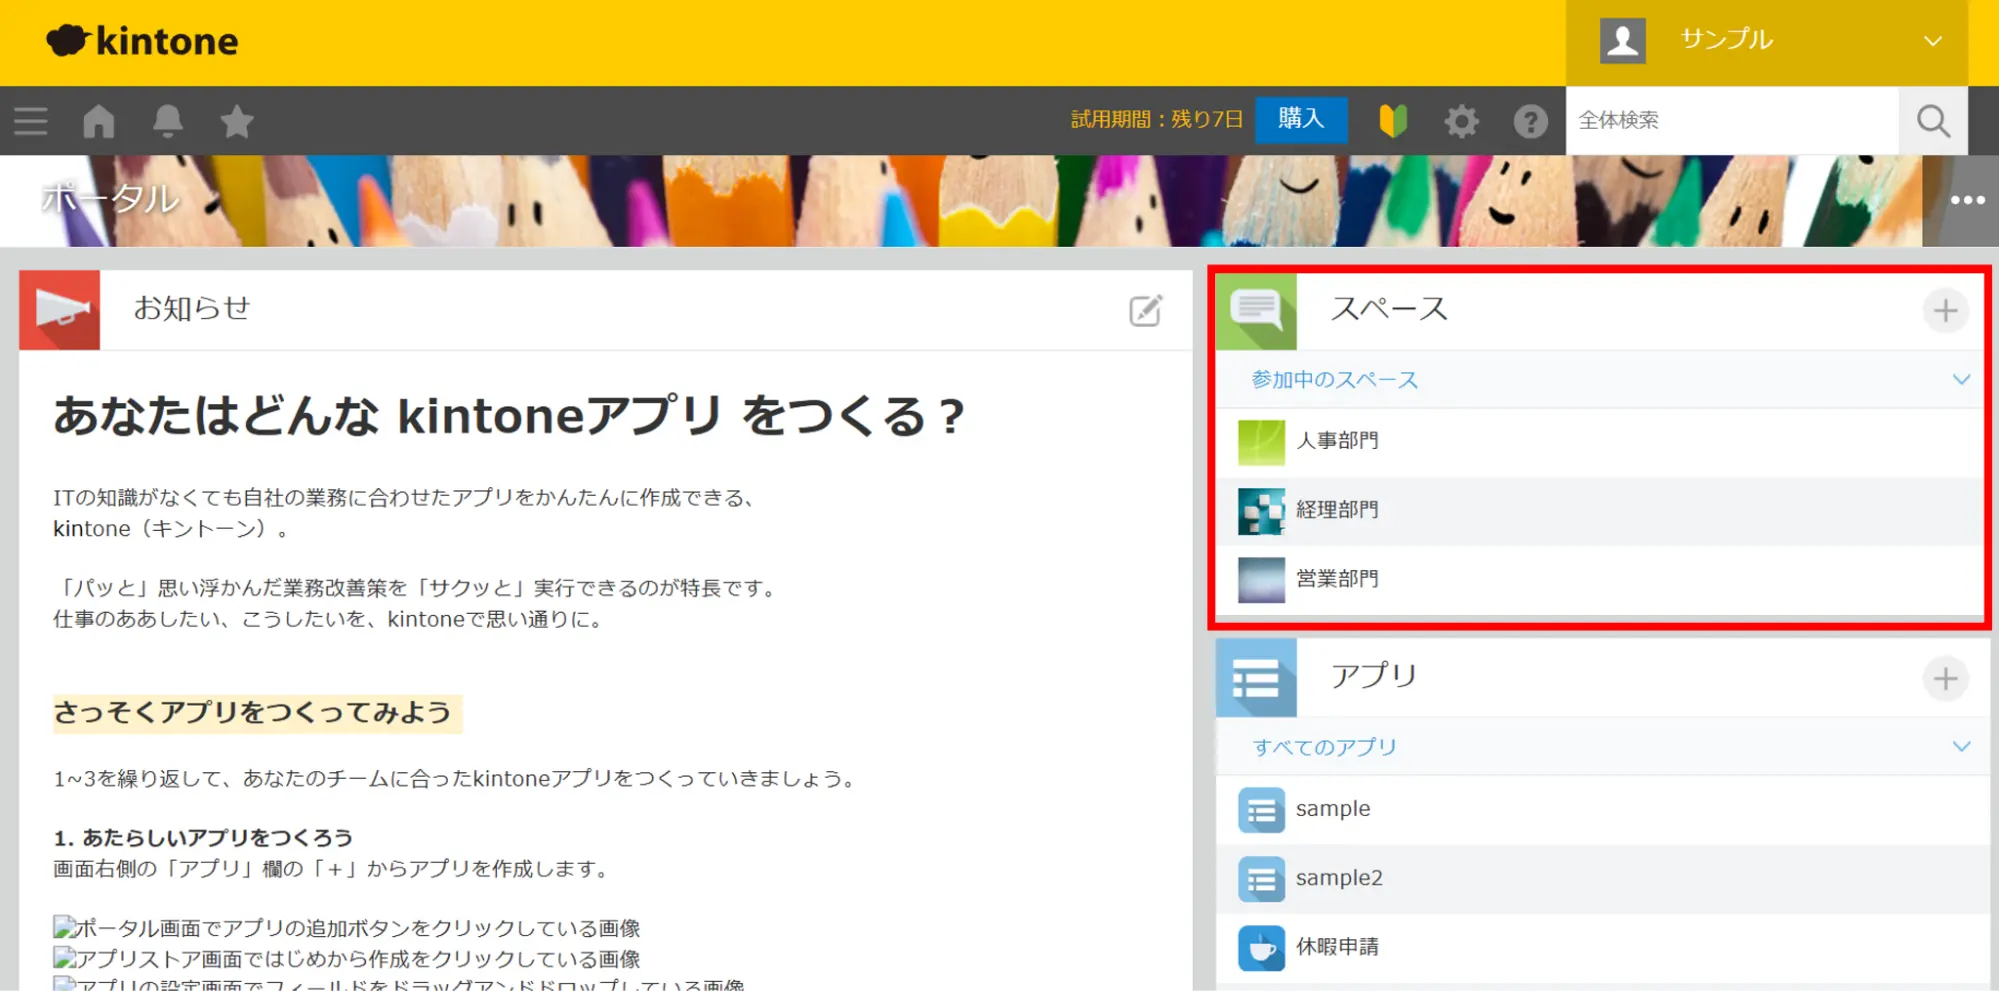Screen dimensions: 1999x991
Task: Open portal options three-dot menu
Action: click(1966, 200)
